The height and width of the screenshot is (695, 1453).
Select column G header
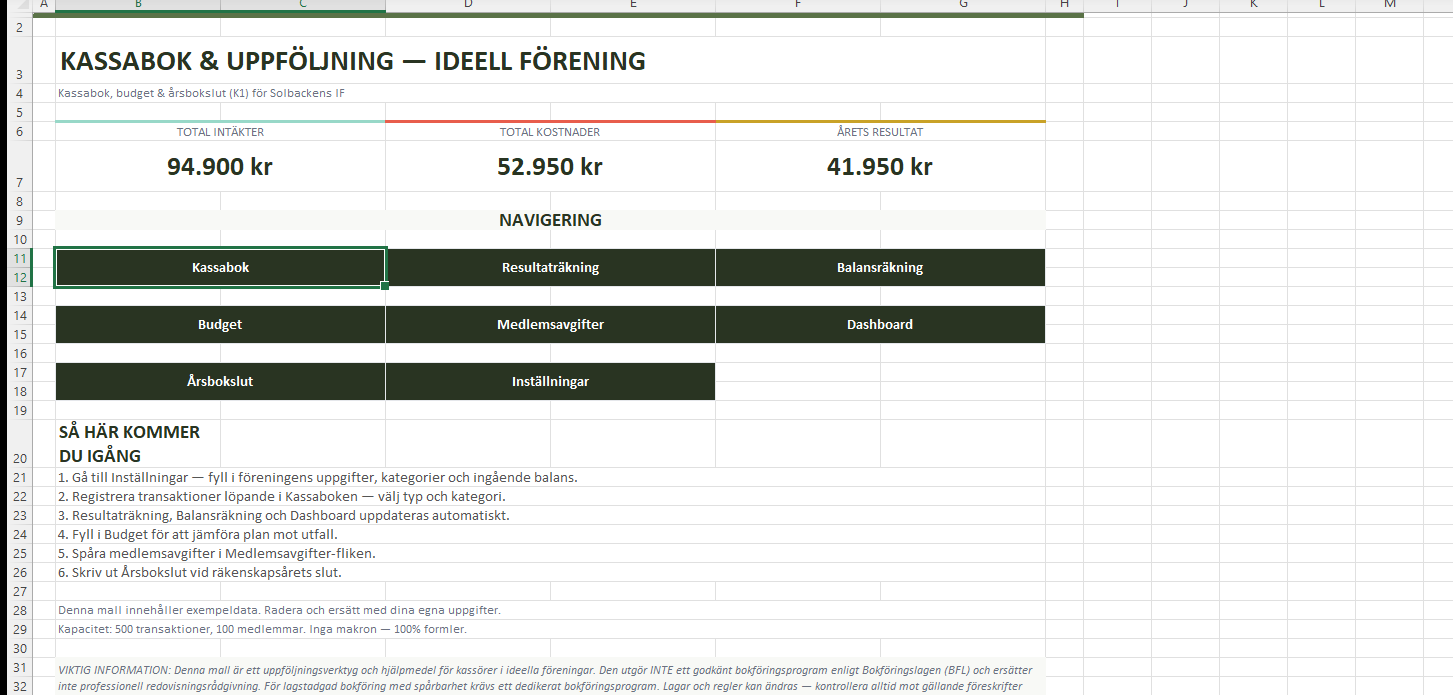(962, 5)
